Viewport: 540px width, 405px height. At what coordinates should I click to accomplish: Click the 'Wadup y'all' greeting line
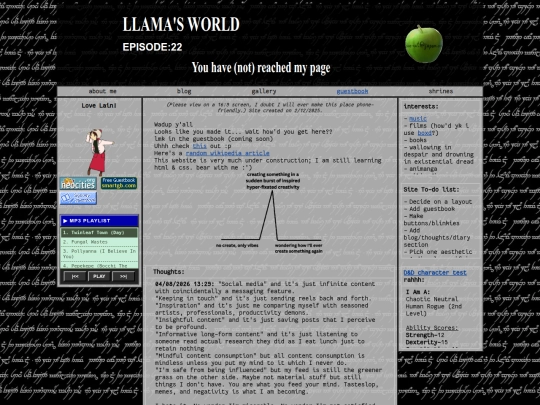(173, 125)
